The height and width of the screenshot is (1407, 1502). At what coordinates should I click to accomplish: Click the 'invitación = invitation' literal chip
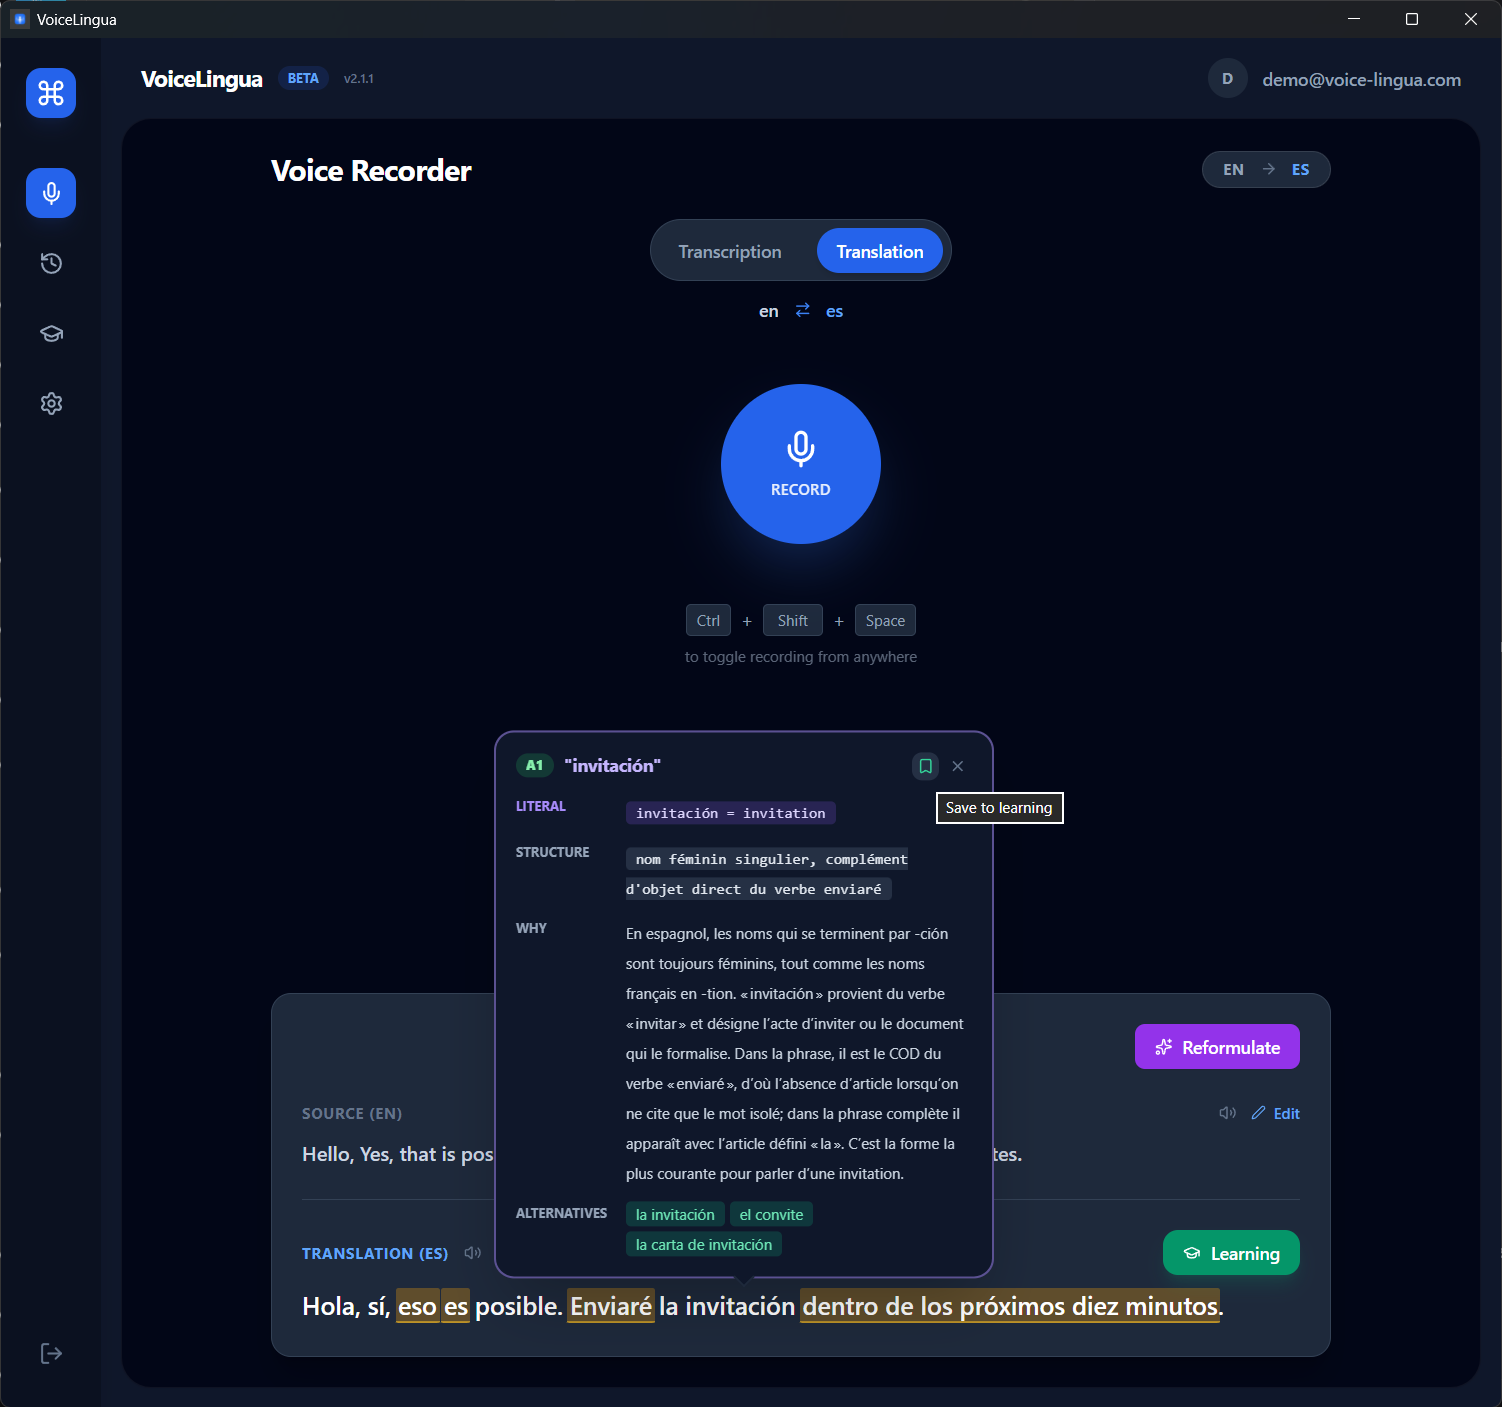coord(730,813)
